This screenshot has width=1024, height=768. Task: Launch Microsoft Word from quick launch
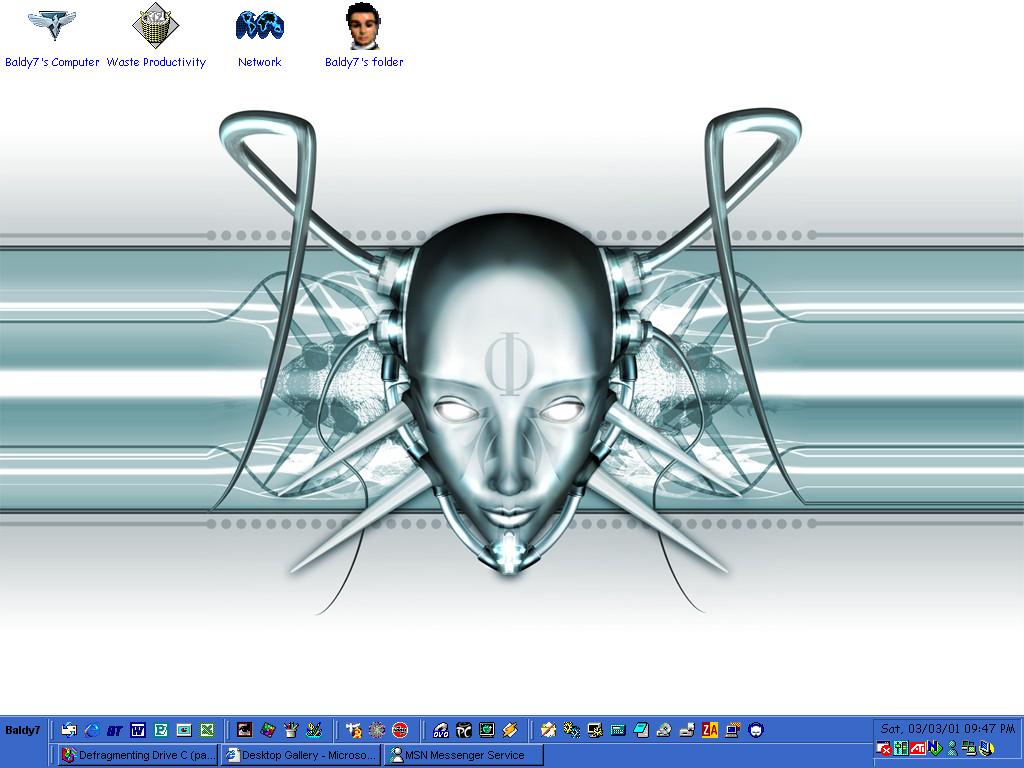click(x=138, y=730)
